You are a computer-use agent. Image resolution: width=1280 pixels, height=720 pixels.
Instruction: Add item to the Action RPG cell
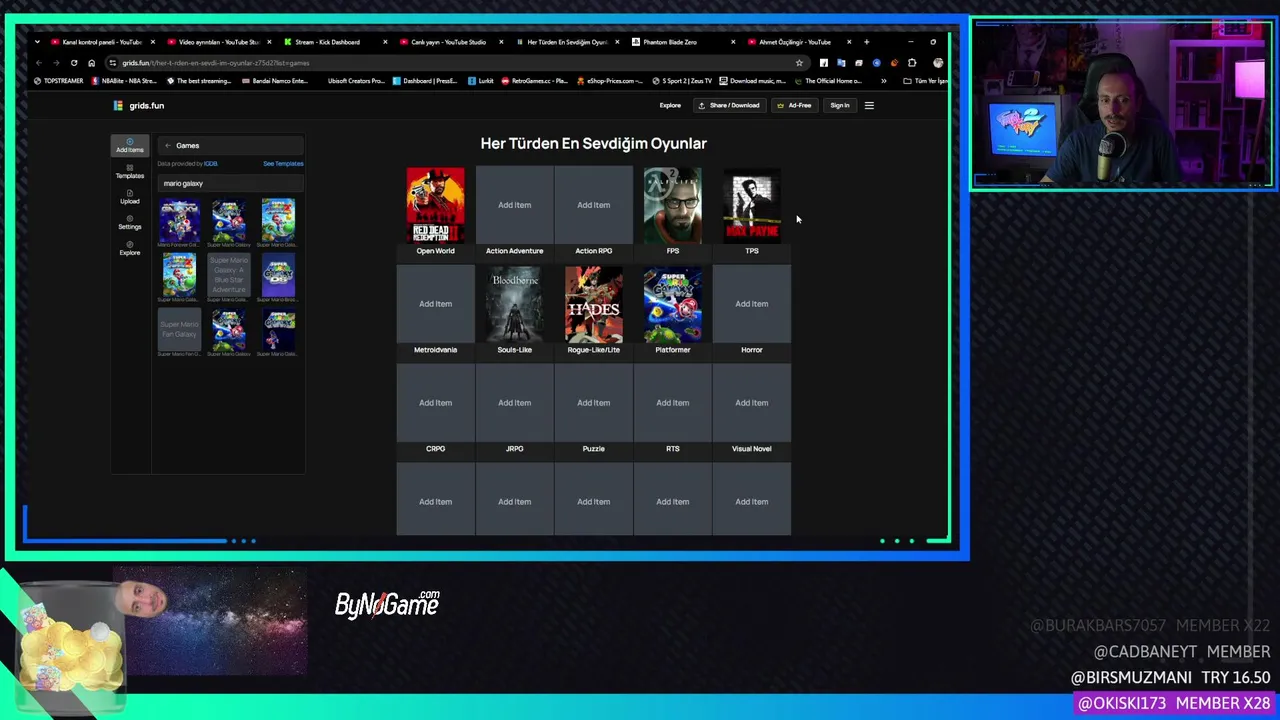tap(594, 205)
